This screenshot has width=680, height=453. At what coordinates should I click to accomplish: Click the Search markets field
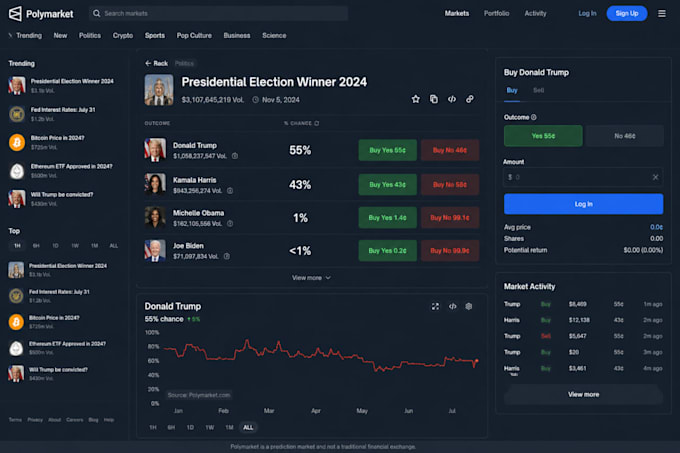(x=219, y=13)
